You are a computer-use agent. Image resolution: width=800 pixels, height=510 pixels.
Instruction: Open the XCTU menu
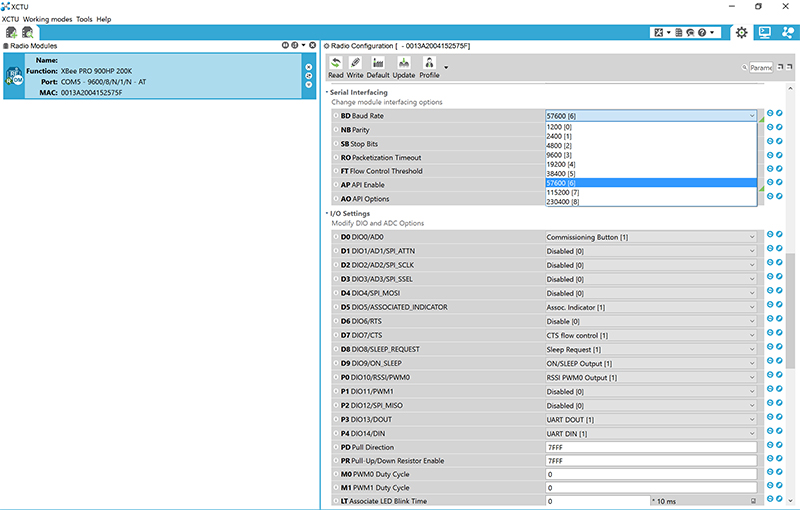tap(10, 19)
